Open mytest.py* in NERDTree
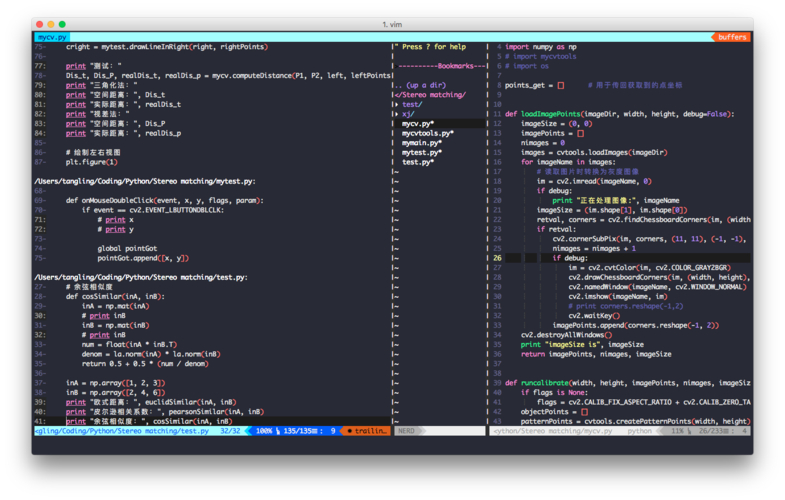The image size is (785, 500). [422, 152]
